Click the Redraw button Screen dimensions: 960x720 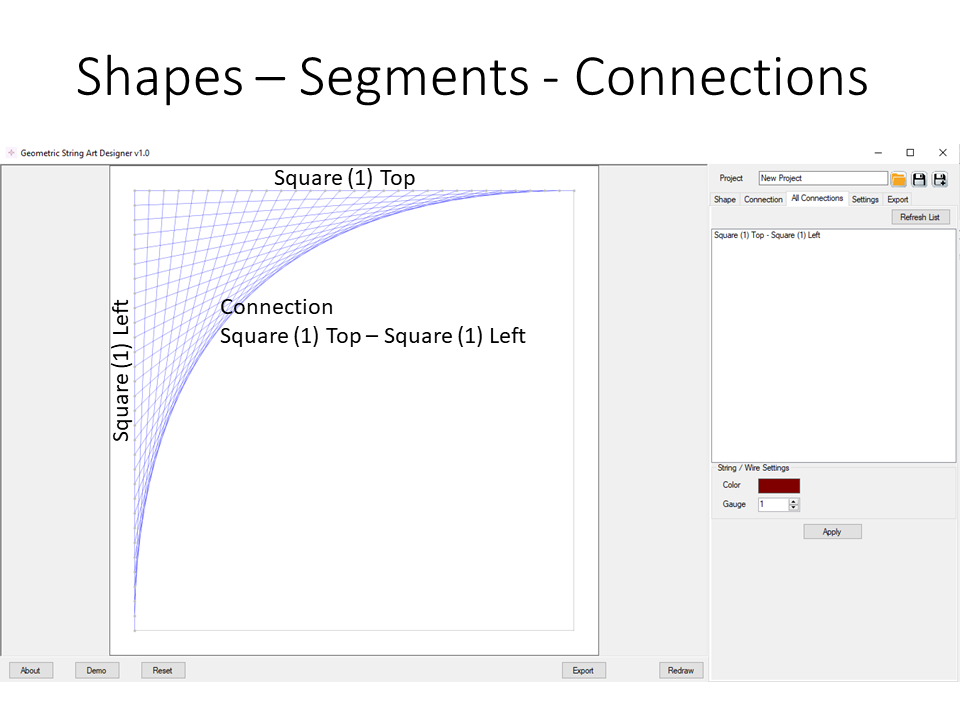681,670
